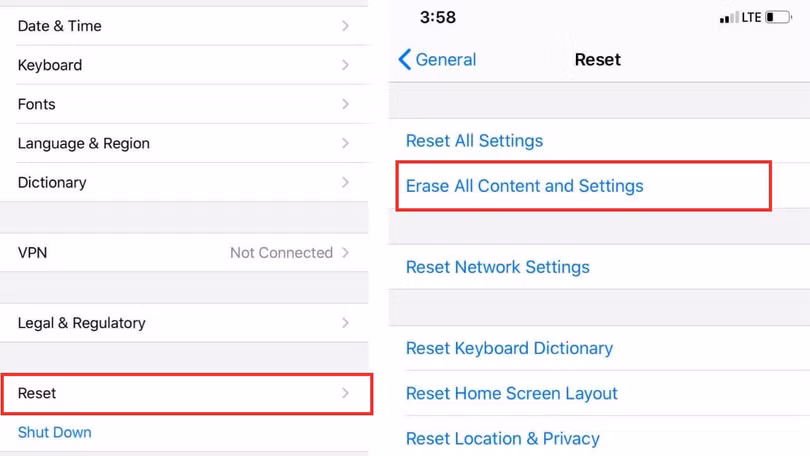Tap Reset All Settings

click(x=474, y=141)
